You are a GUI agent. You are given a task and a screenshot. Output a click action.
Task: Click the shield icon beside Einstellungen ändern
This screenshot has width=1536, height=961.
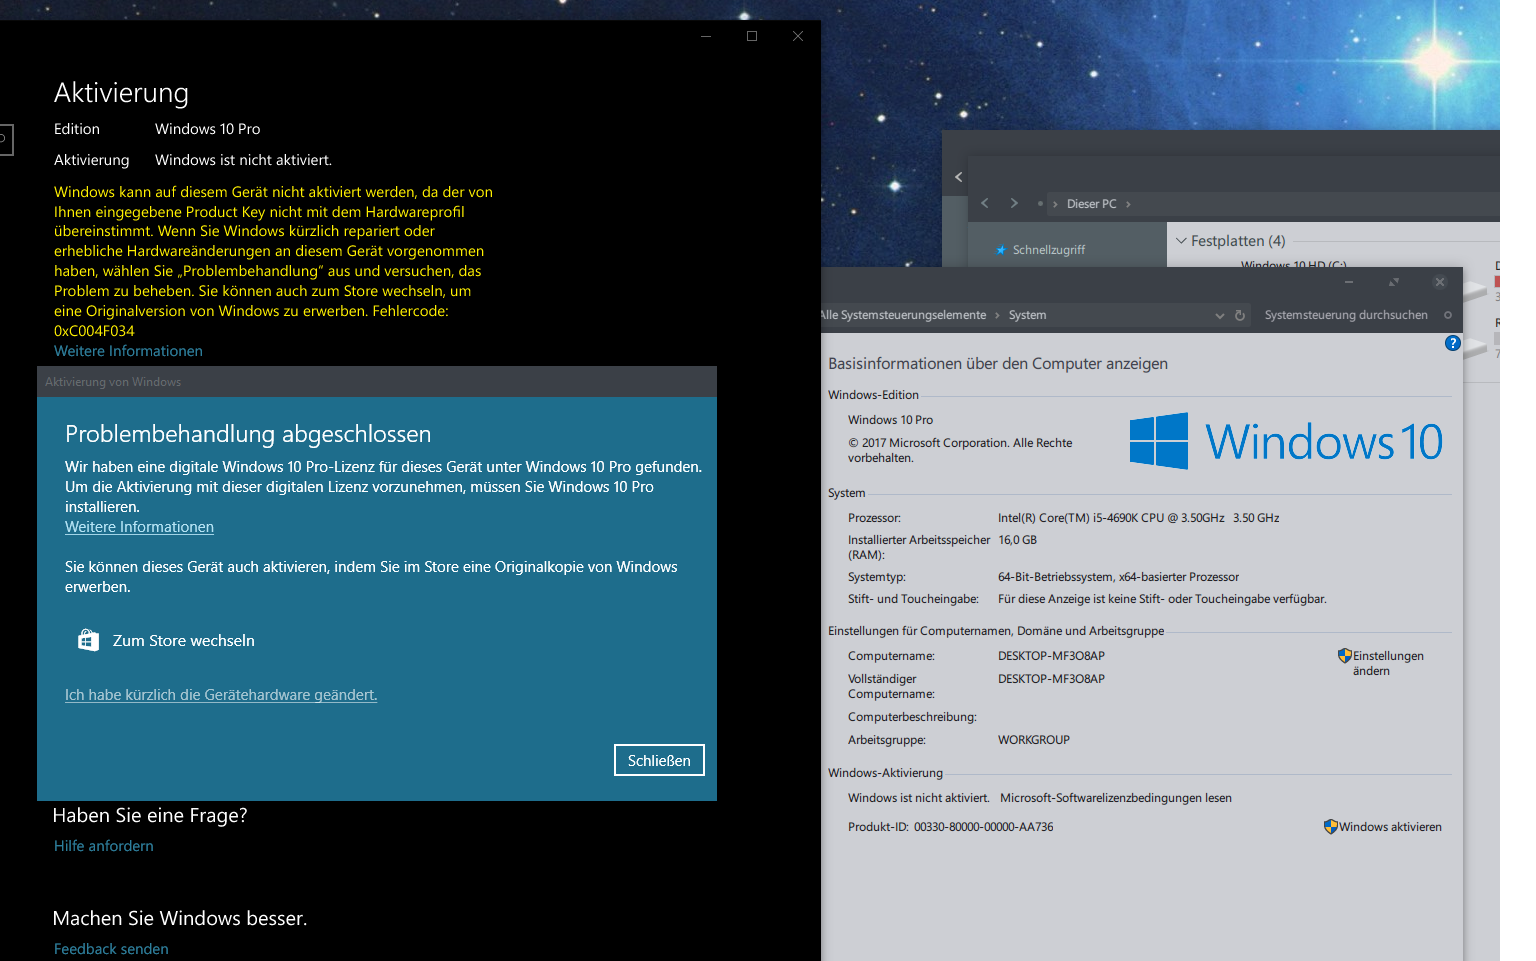pos(1345,656)
